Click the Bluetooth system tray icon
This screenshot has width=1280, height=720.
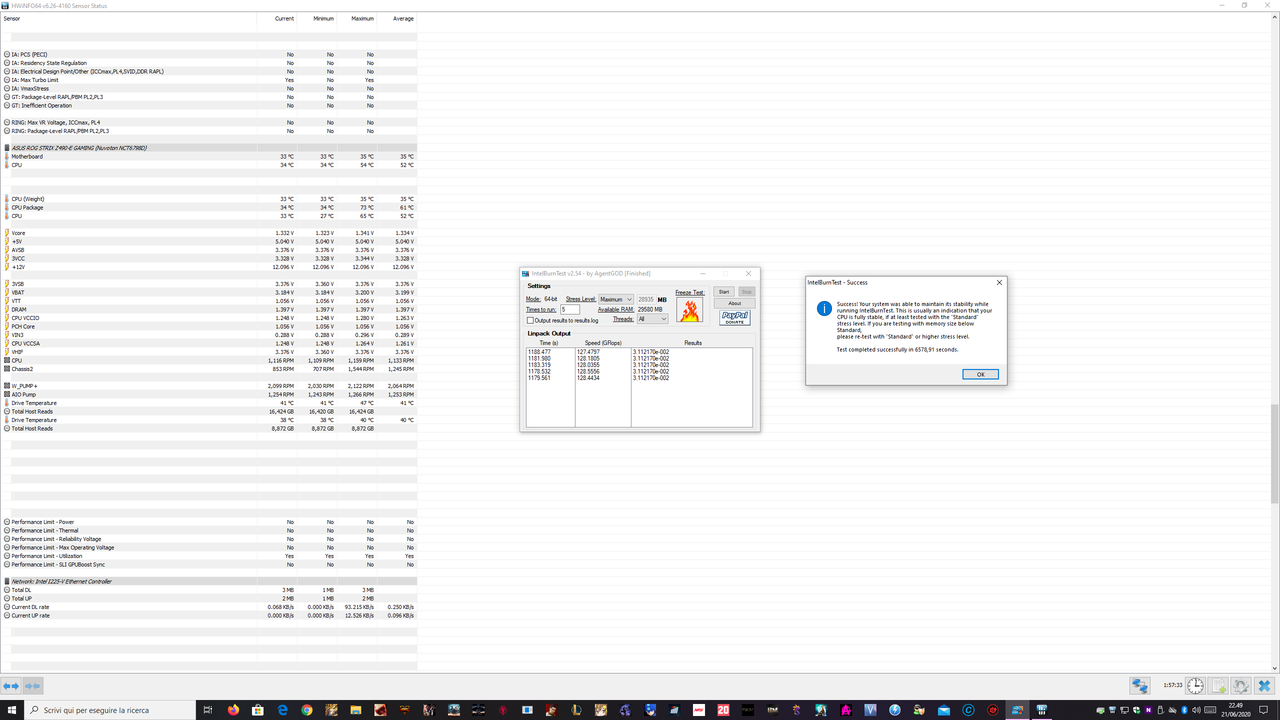coord(1184,710)
